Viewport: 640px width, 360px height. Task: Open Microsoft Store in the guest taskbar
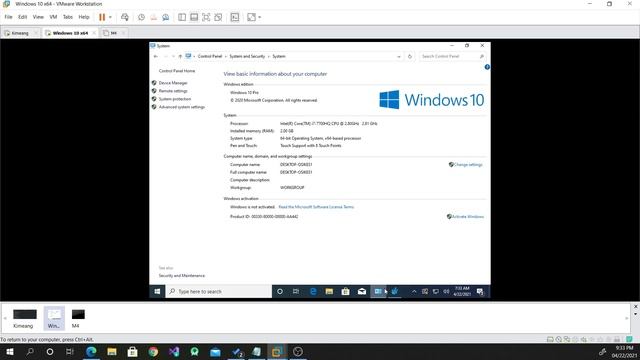click(345, 291)
